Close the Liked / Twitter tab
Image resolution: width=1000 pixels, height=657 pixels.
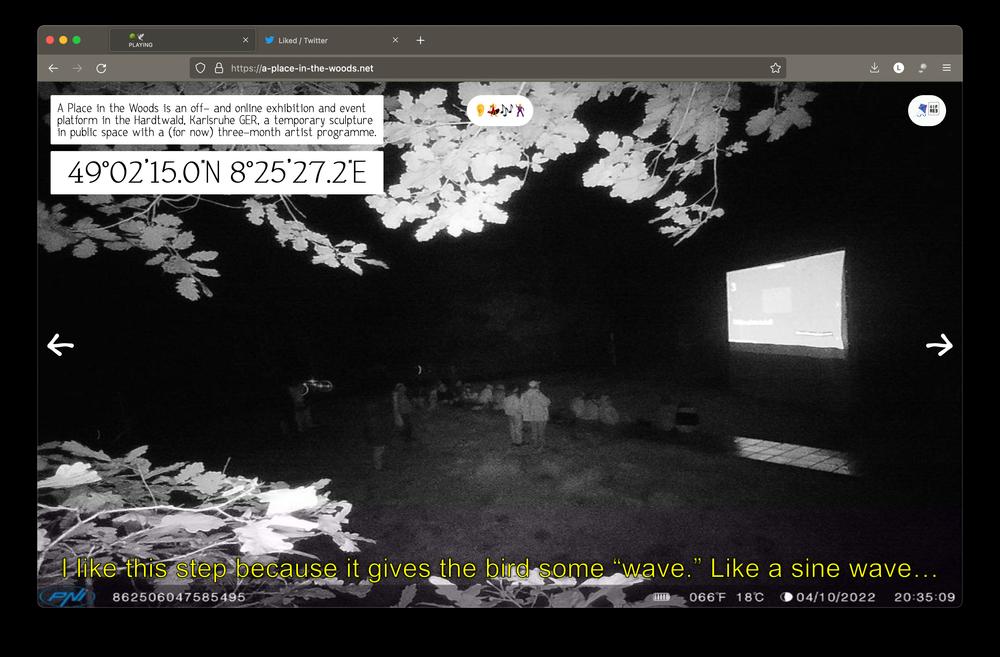click(395, 40)
